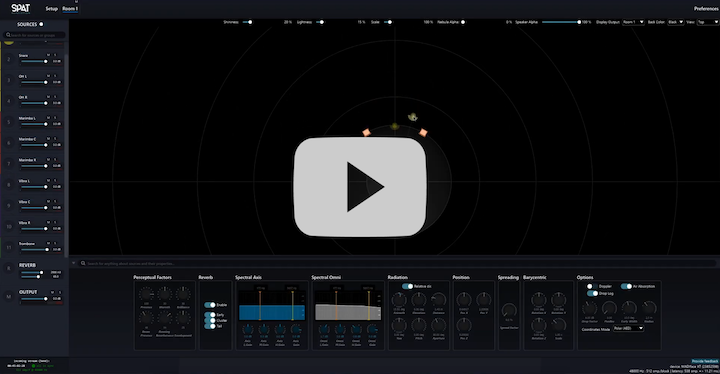Open the Coordinates Mode dropdown

click(x=628, y=329)
